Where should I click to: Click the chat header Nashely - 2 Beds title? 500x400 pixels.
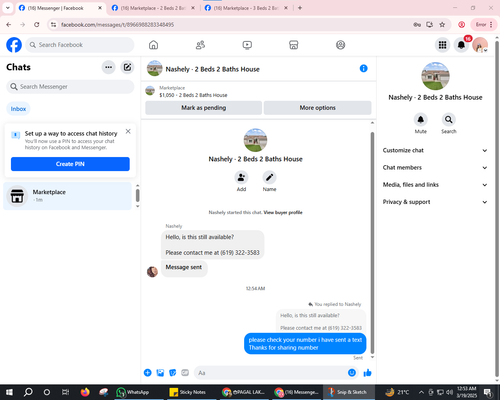click(x=213, y=69)
